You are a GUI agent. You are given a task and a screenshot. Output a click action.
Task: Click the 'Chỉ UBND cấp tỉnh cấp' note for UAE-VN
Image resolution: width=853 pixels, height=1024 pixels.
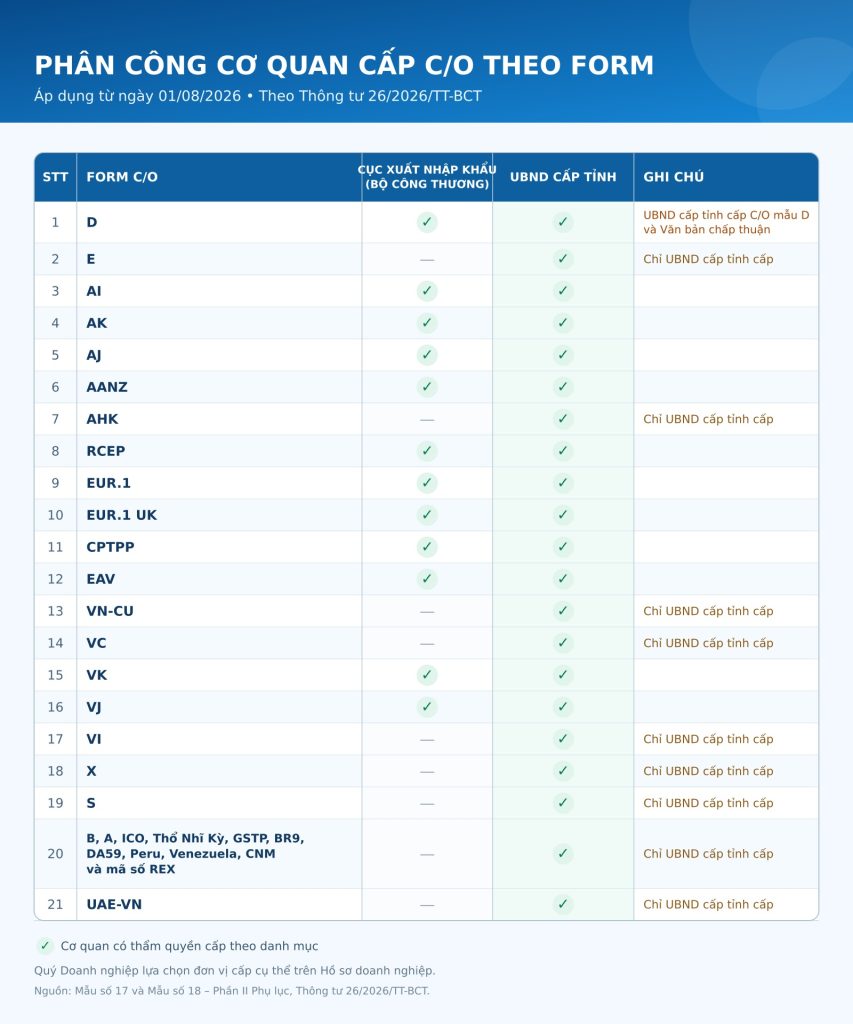tap(708, 904)
